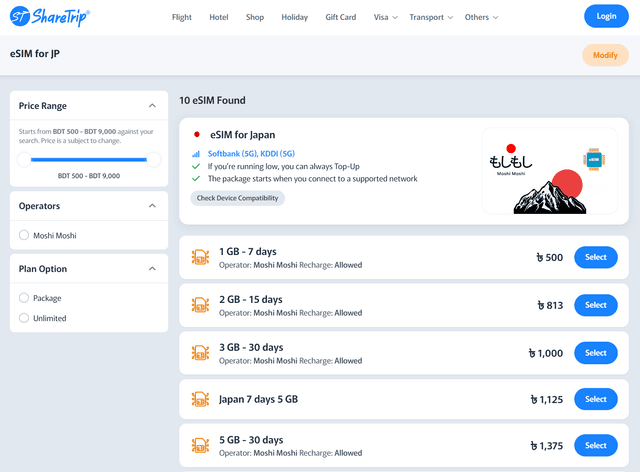
Task: Click the eSIM chip icon in the banner image
Action: pos(594,159)
